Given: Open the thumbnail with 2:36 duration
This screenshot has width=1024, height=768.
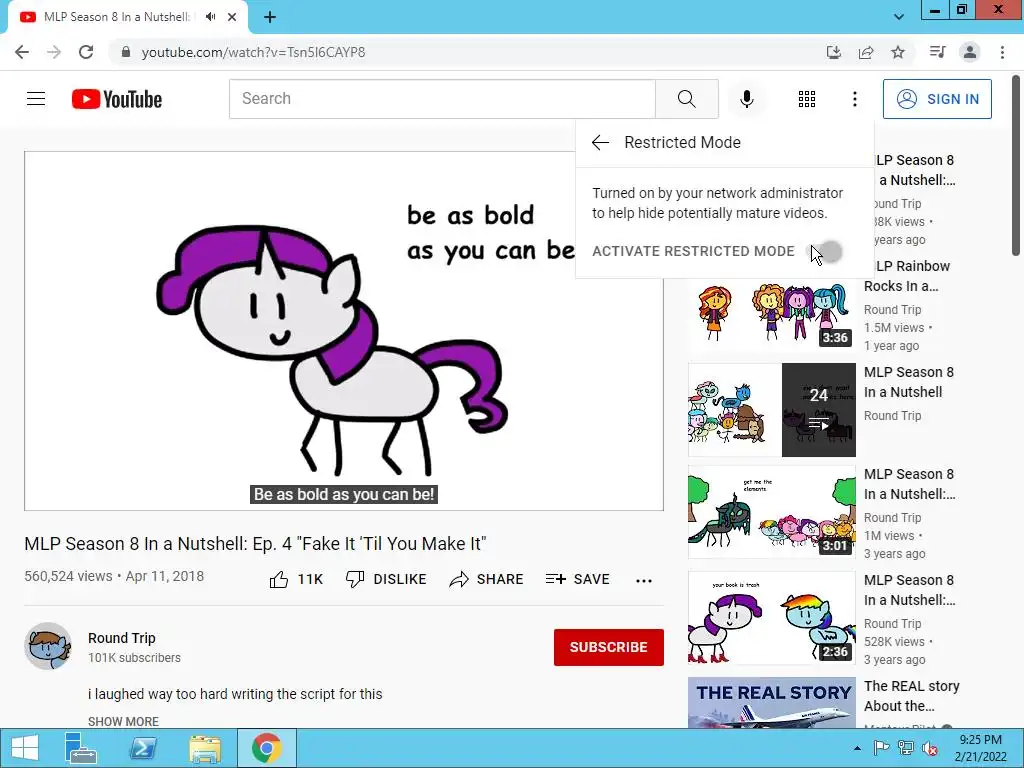Looking at the screenshot, I should tap(771, 618).
